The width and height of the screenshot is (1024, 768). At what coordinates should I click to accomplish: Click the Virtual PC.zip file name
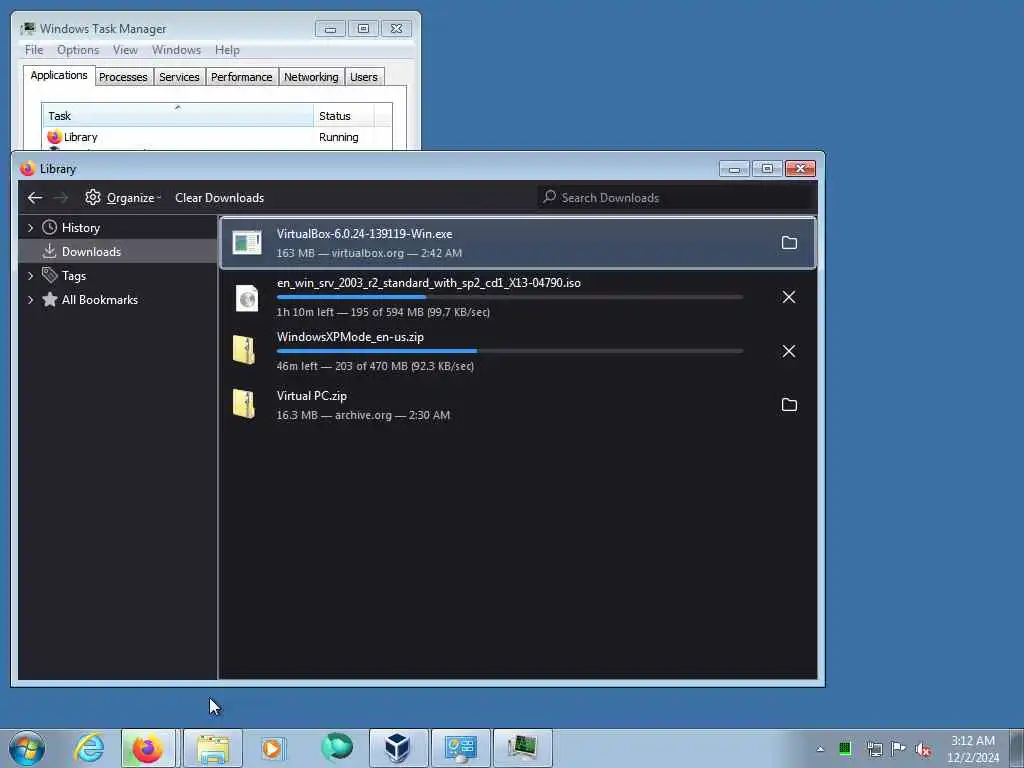click(312, 396)
